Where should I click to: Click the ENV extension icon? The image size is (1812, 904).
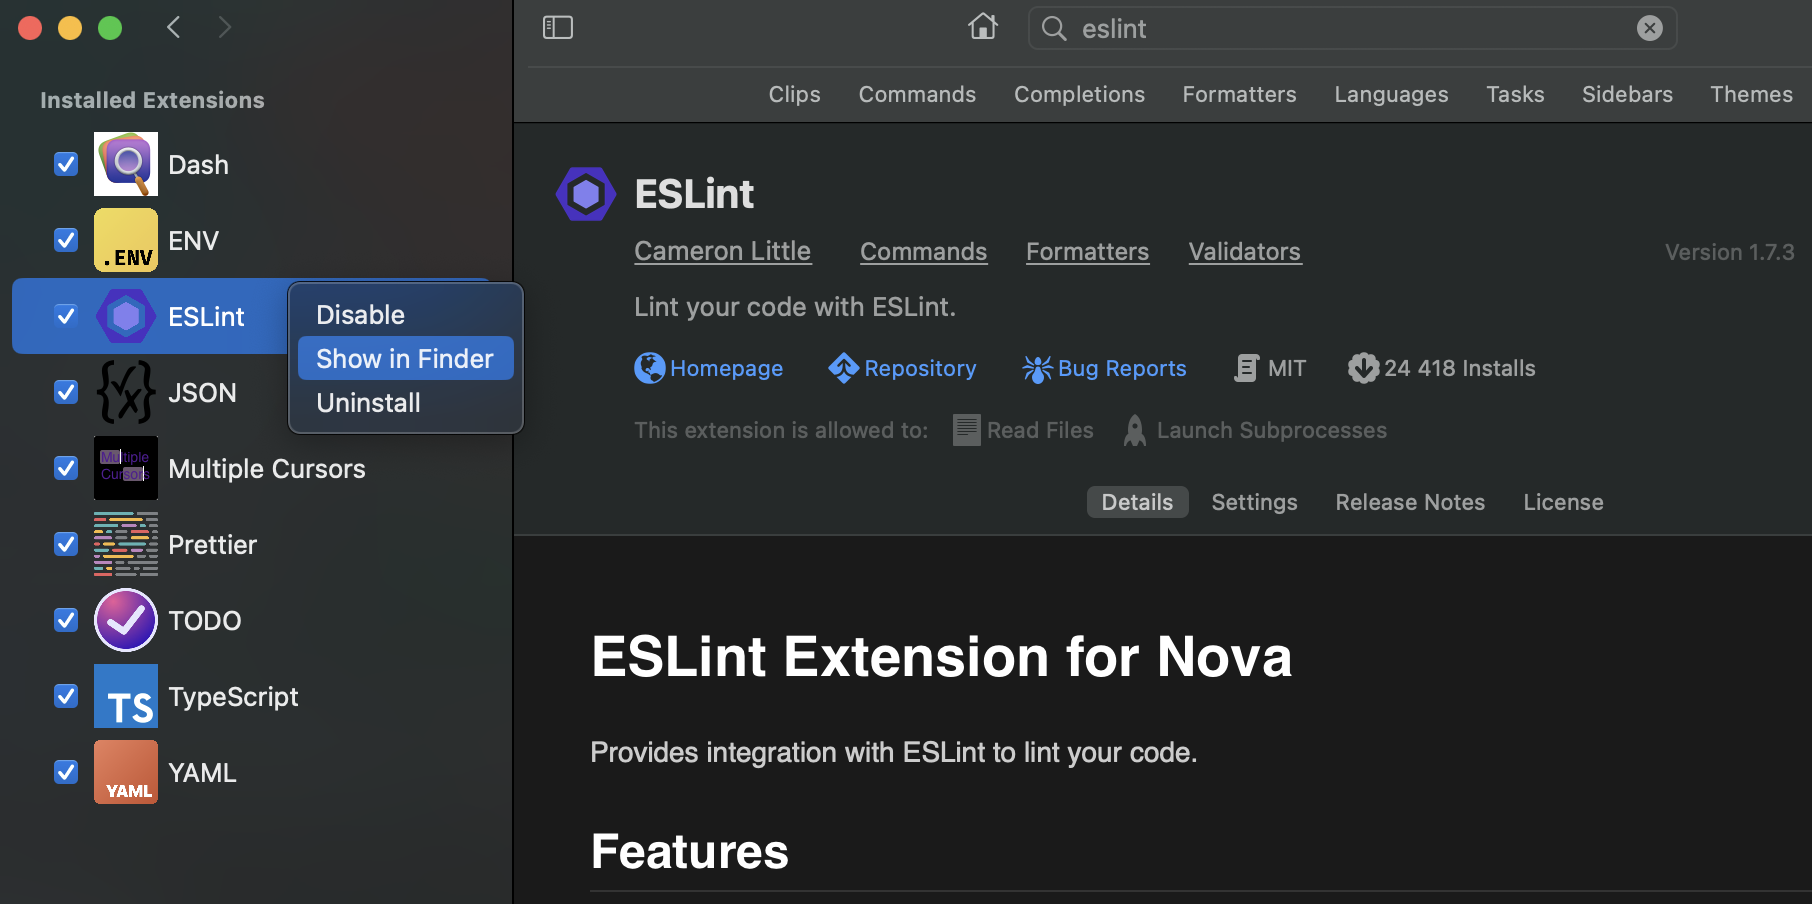[x=125, y=240]
